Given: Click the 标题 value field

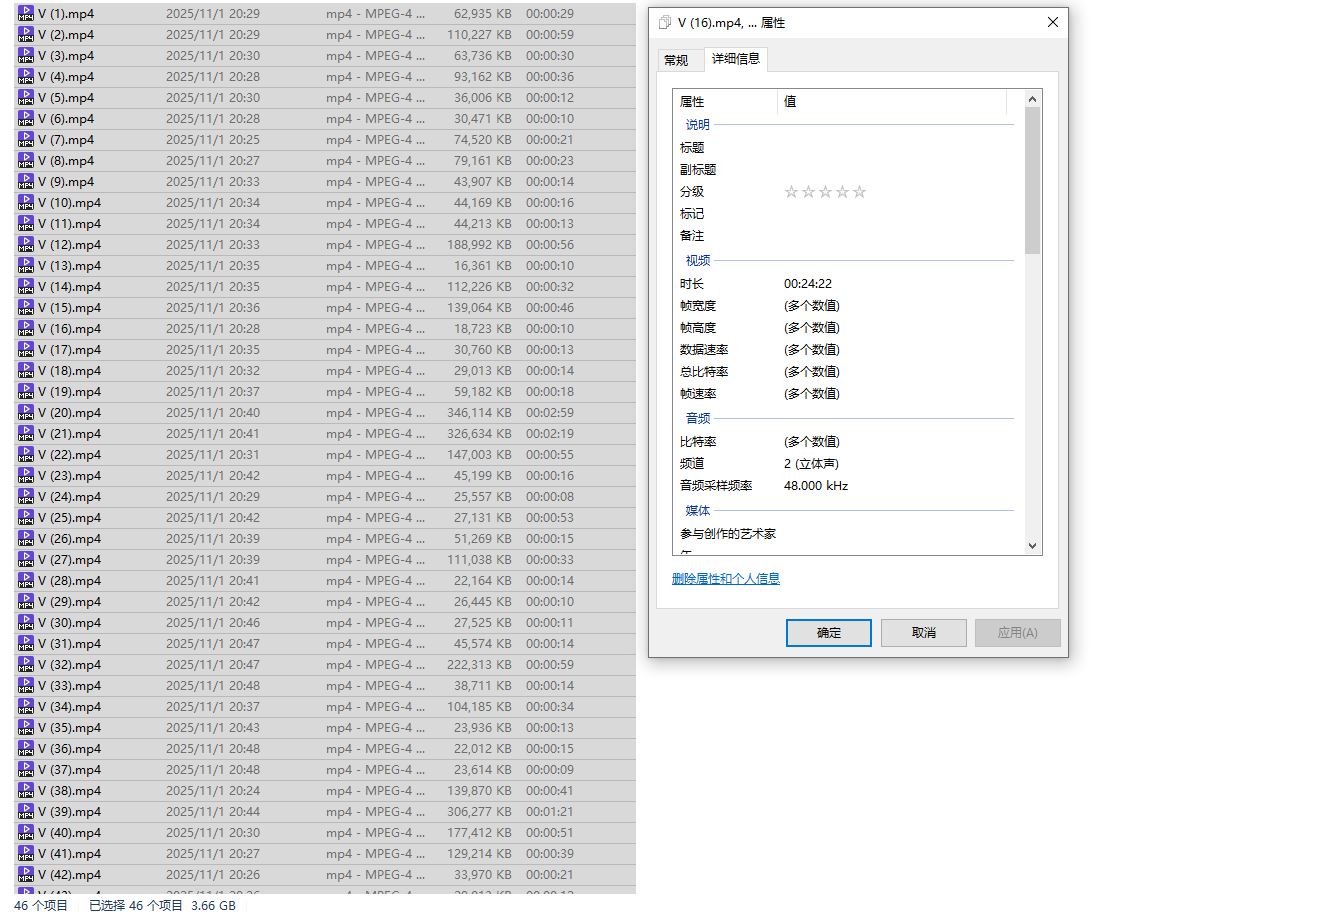Looking at the screenshot, I should point(890,148).
